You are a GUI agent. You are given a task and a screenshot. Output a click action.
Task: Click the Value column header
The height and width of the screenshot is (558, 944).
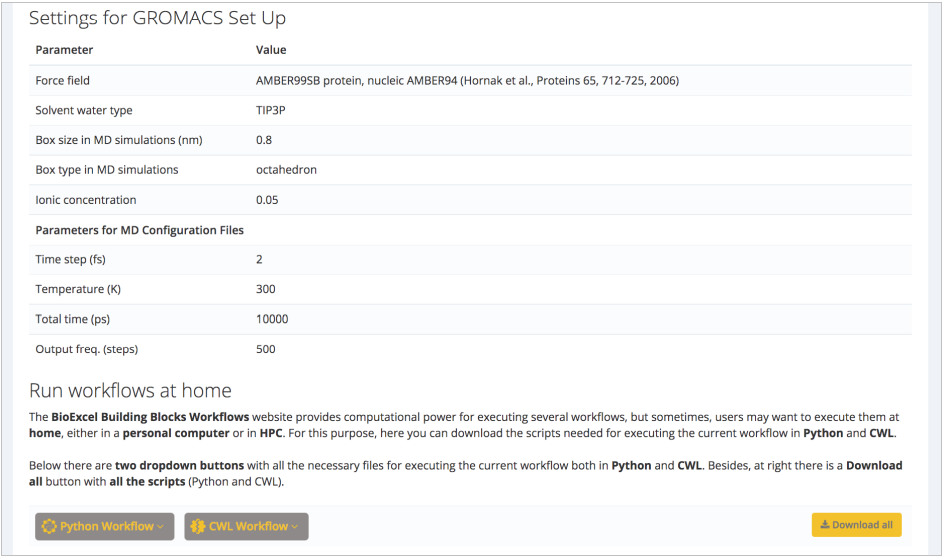click(271, 50)
